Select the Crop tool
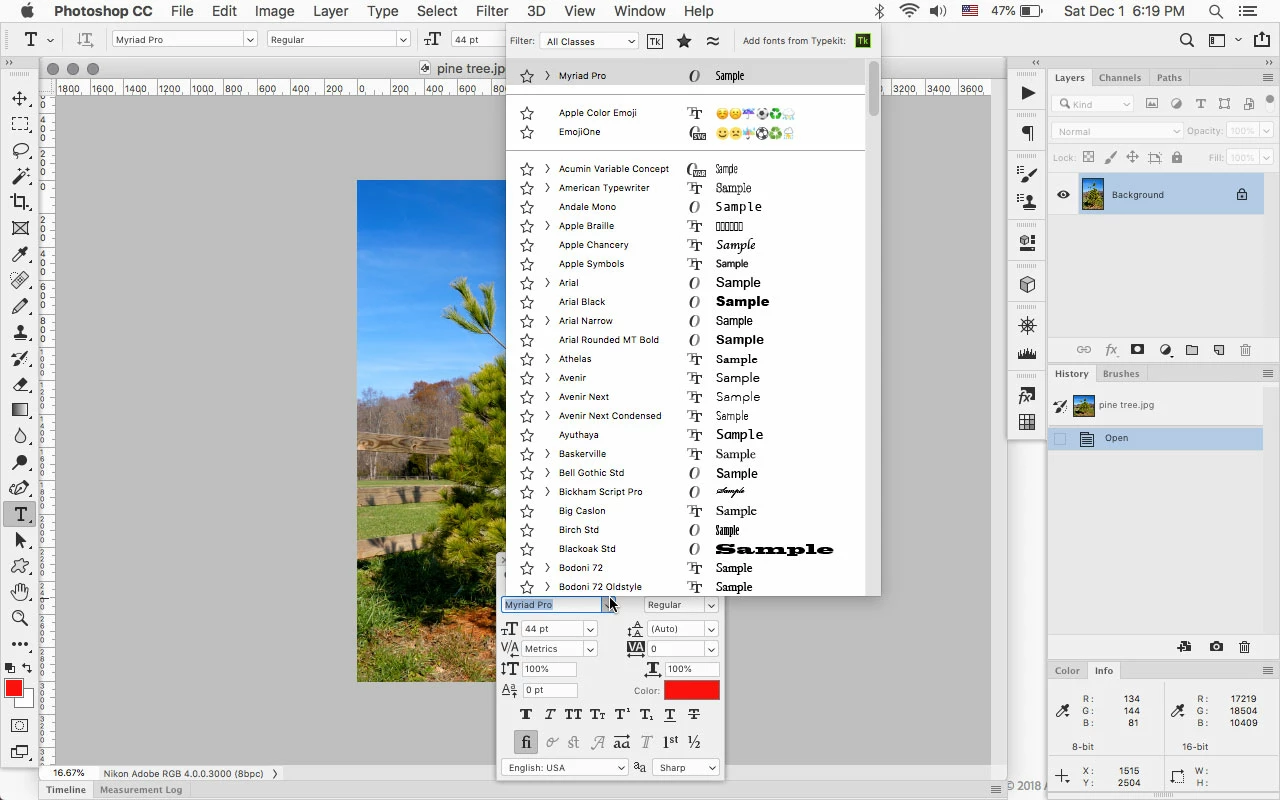Screen dimensions: 1280x800 pos(20,202)
